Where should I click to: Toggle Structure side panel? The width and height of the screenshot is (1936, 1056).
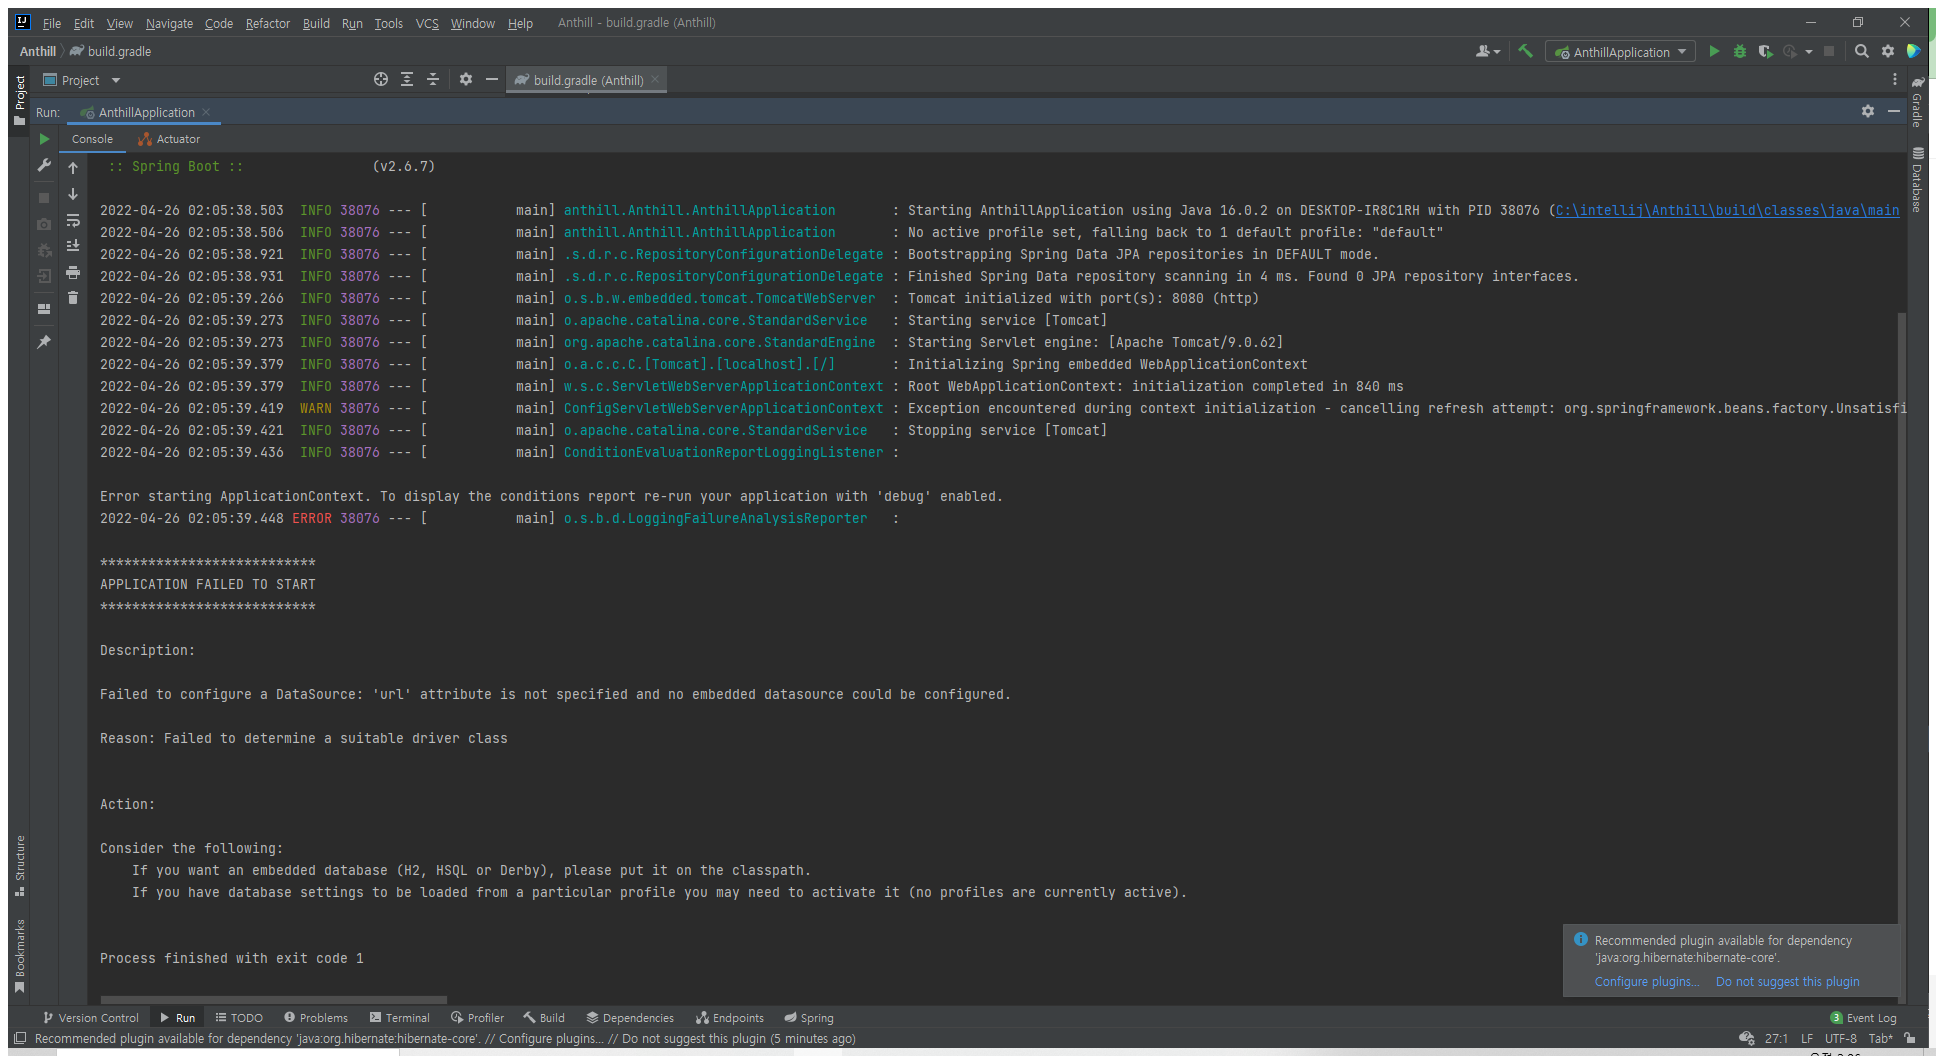(x=20, y=866)
